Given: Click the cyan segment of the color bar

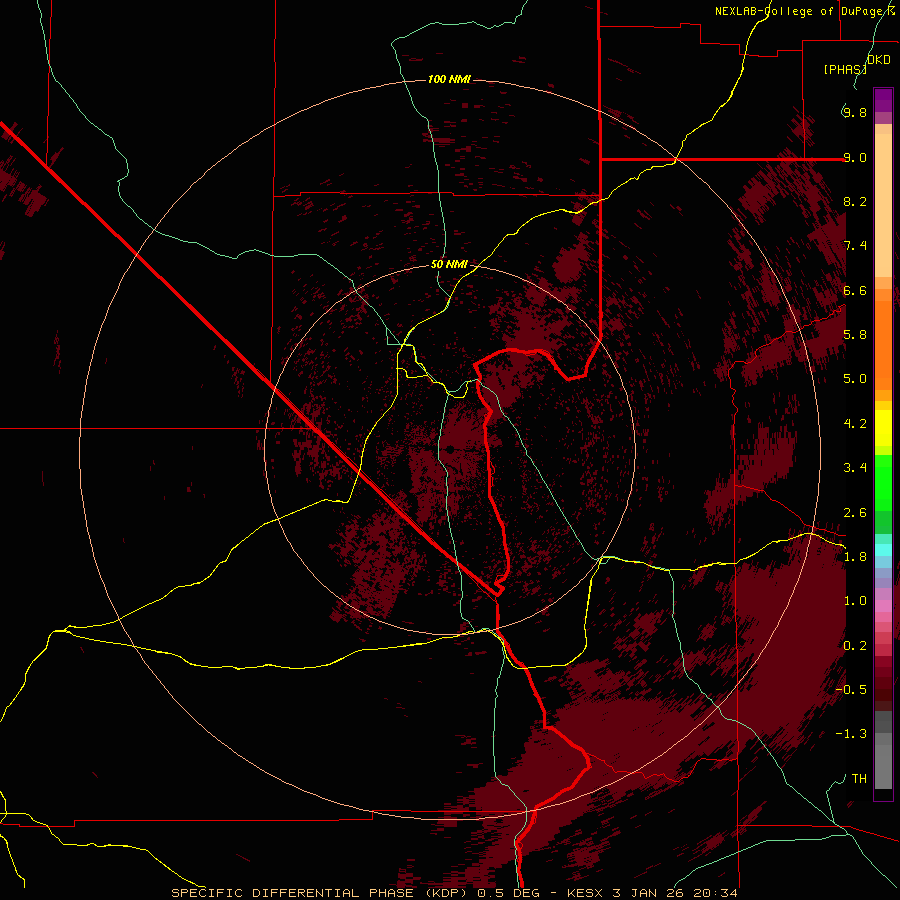Looking at the screenshot, I should coord(883,550).
